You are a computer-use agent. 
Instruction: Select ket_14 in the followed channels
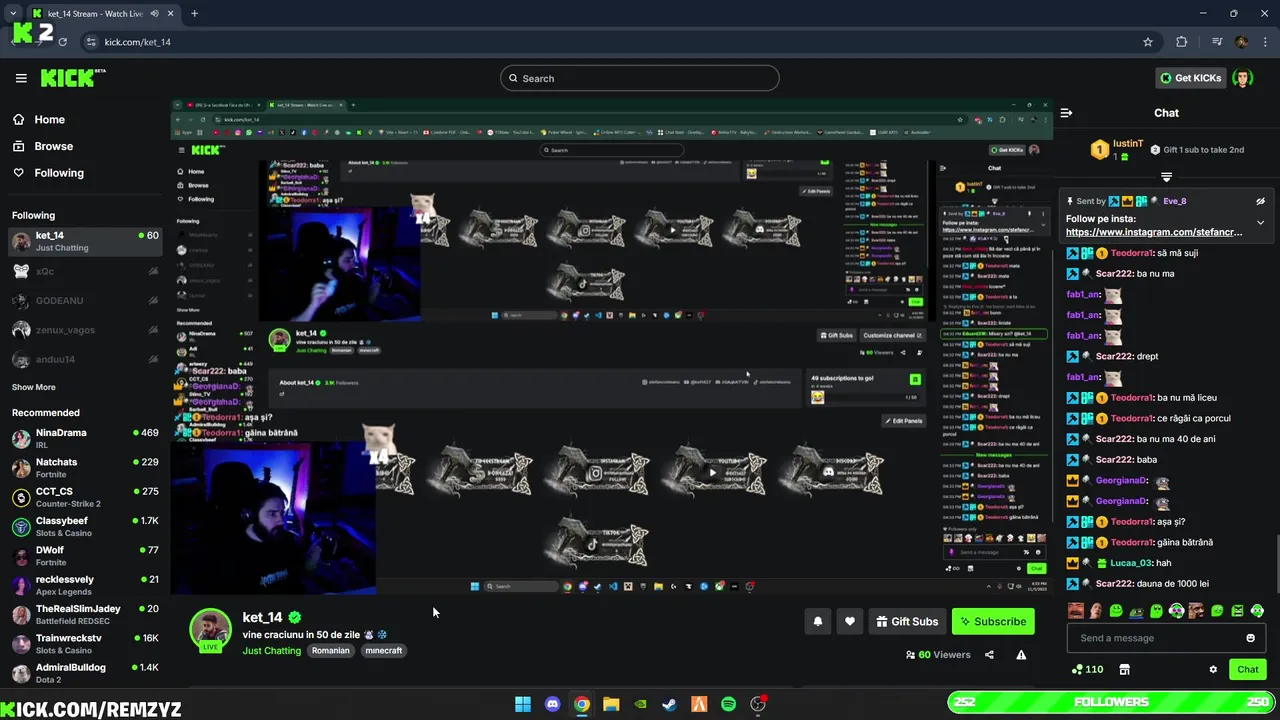[x=84, y=241]
